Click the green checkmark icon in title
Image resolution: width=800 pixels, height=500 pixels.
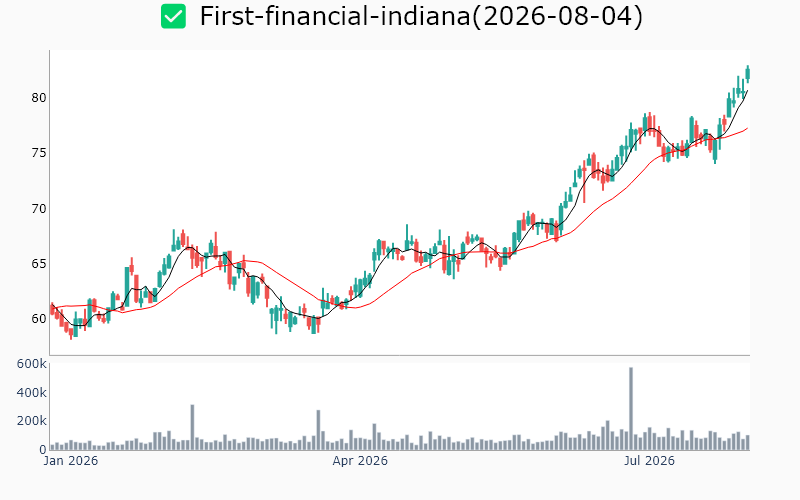pos(173,16)
